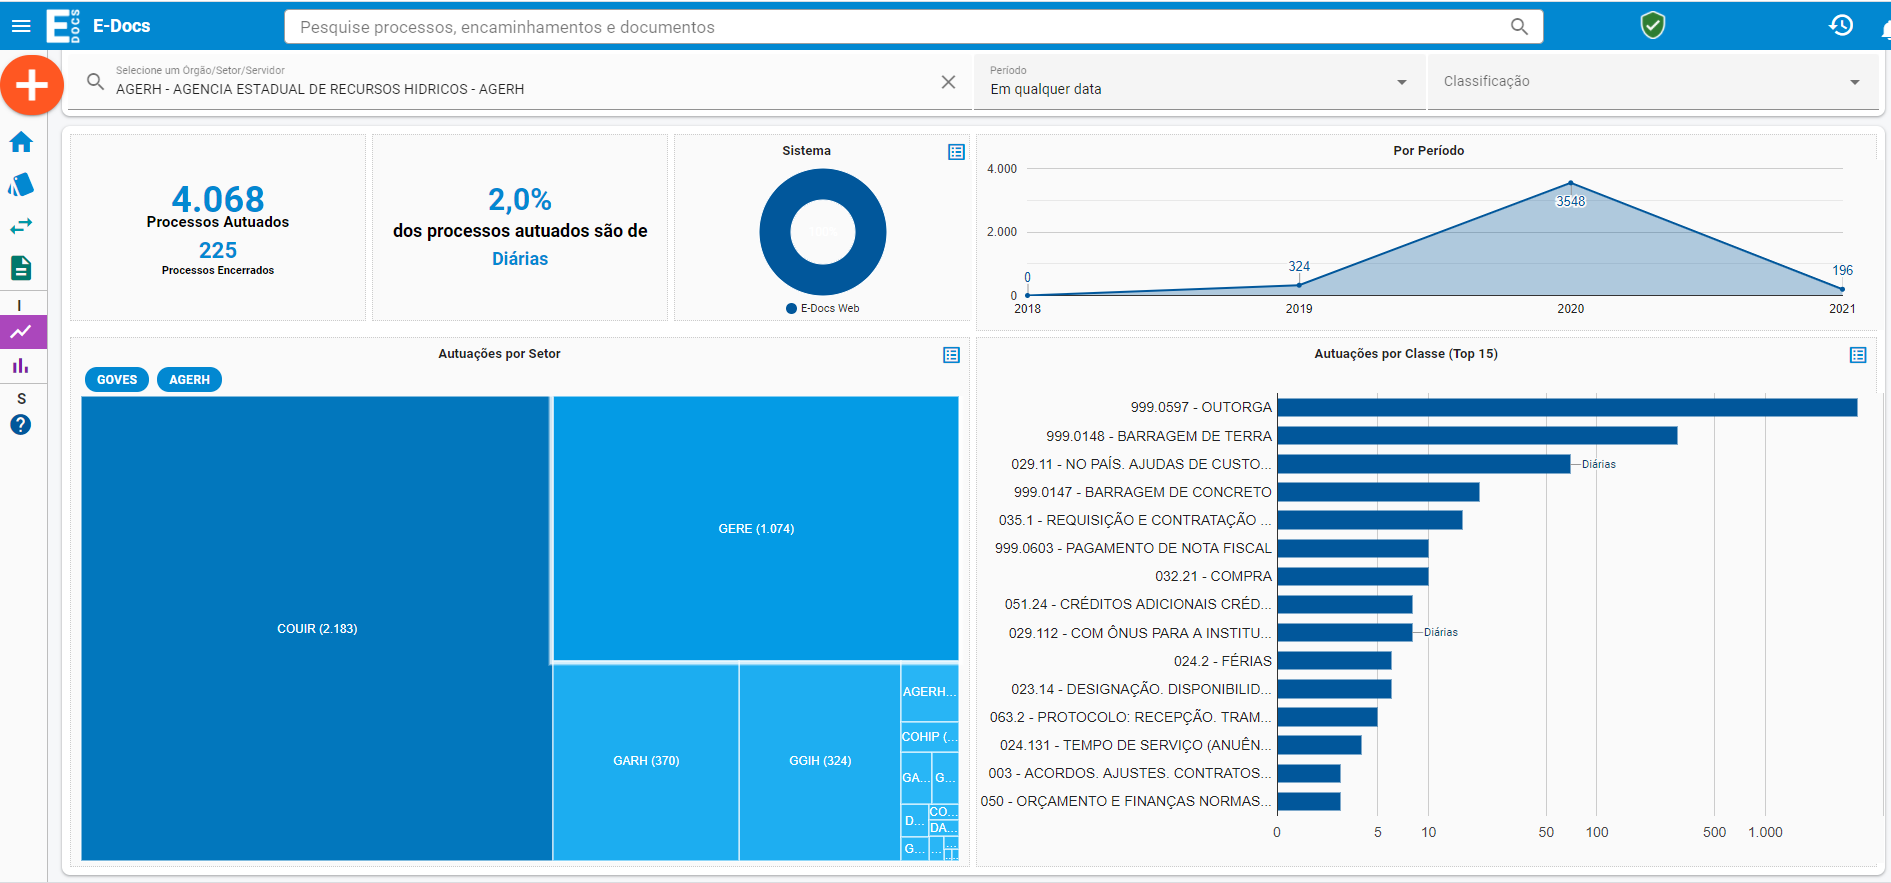Image resolution: width=1891 pixels, height=883 pixels.
Task: Show table view for Autuações por Setor
Action: tap(951, 355)
